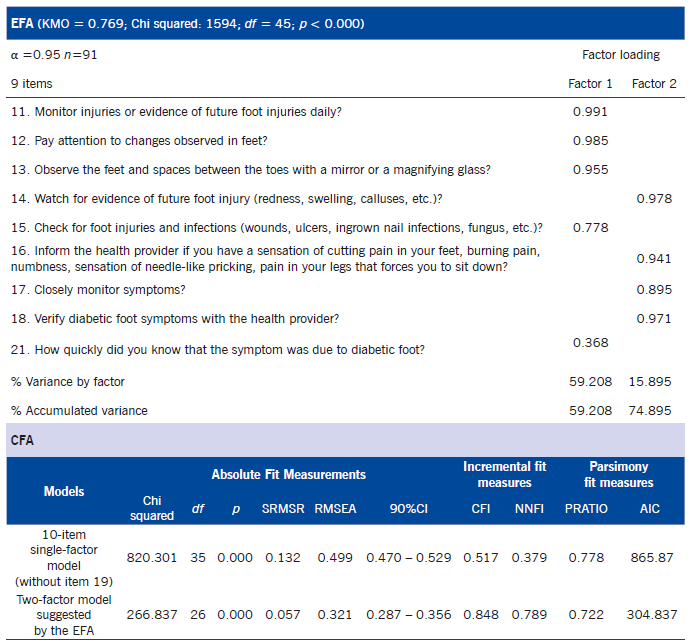Select the RMSEA column header
This screenshot has height=643, width=694.
[x=335, y=508]
